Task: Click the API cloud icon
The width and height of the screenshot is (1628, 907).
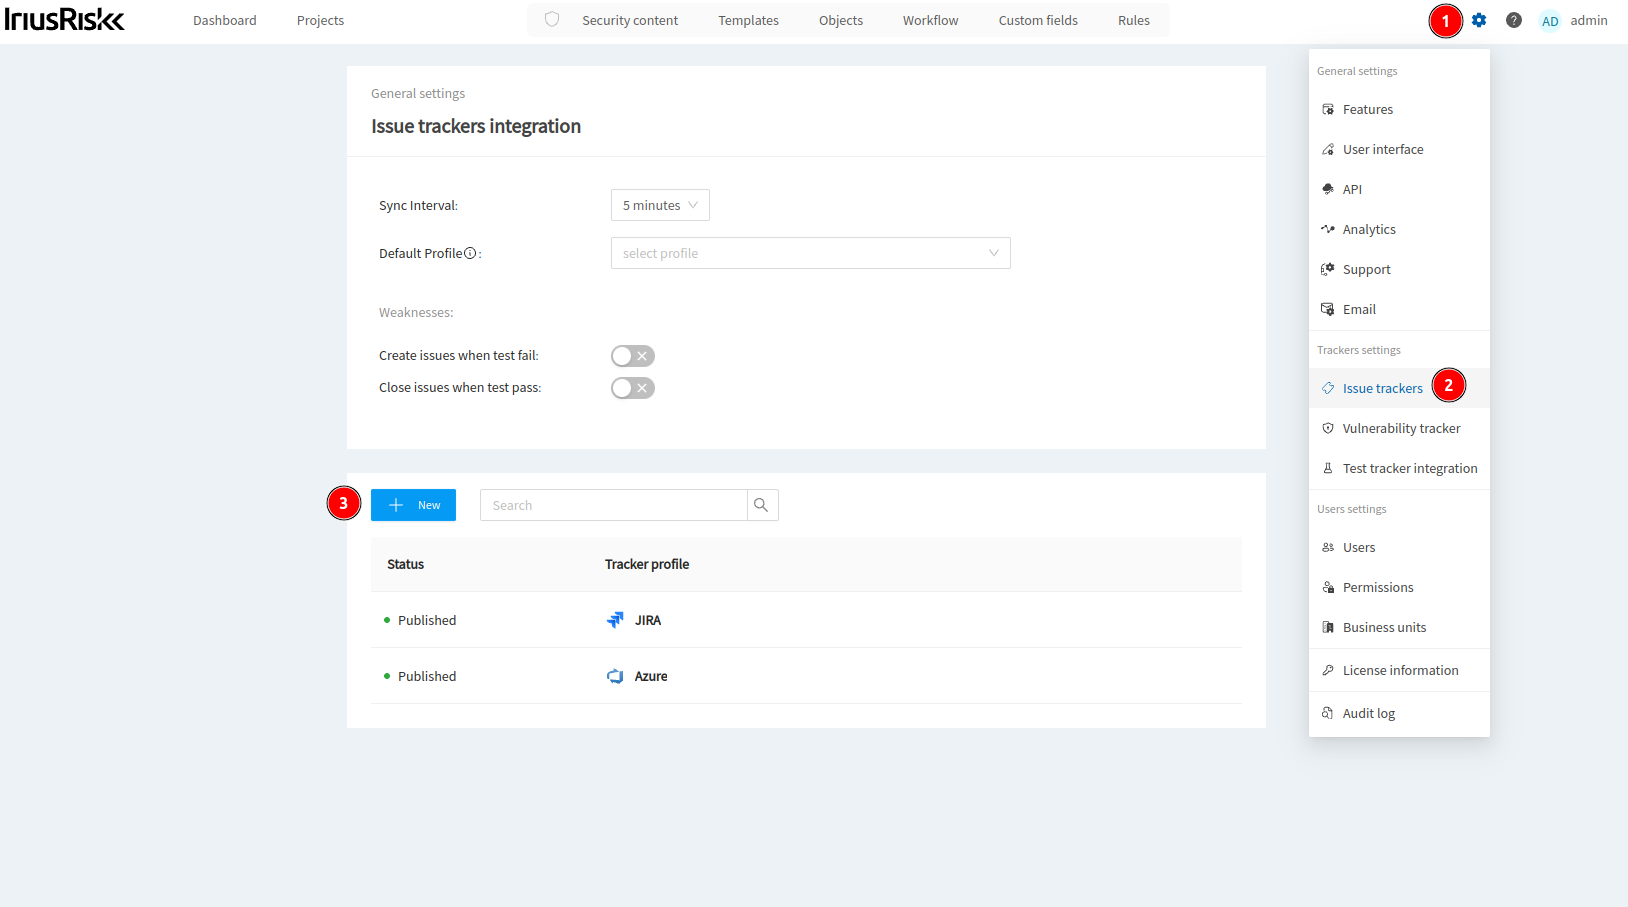Action: 1328,189
